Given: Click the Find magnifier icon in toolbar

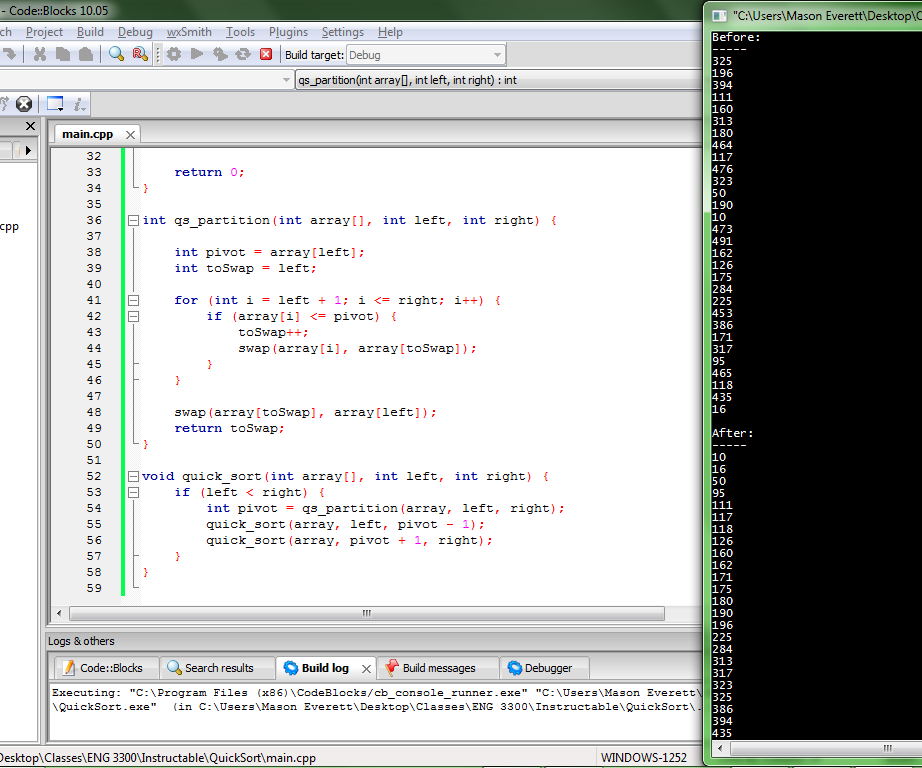Looking at the screenshot, I should pos(117,54).
